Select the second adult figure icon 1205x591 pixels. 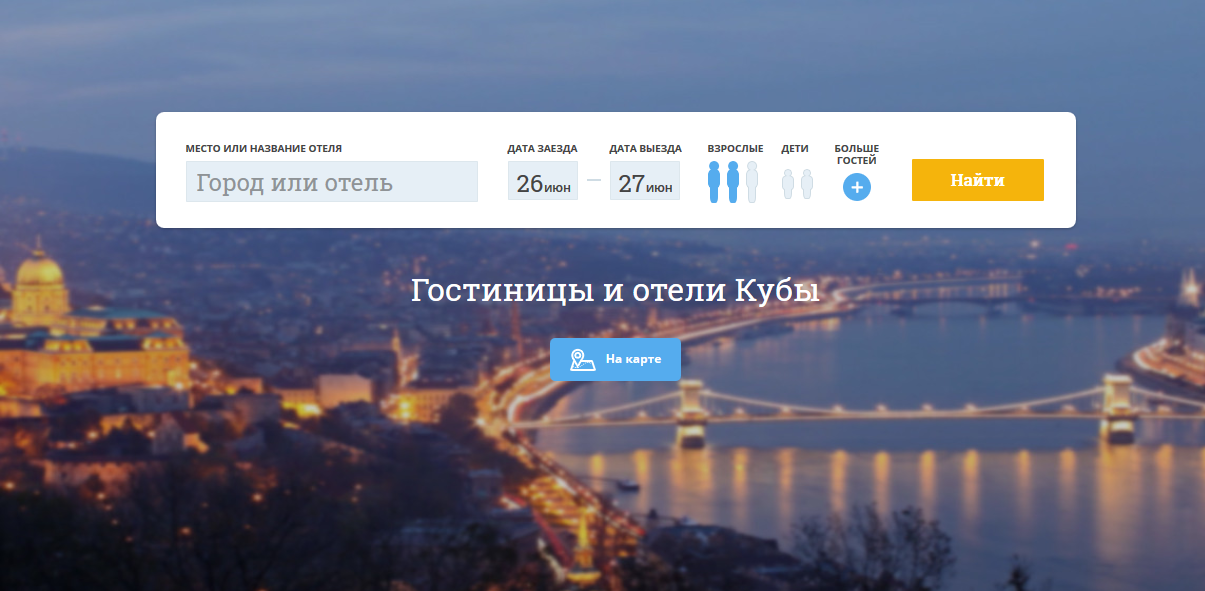pyautogui.click(x=733, y=182)
